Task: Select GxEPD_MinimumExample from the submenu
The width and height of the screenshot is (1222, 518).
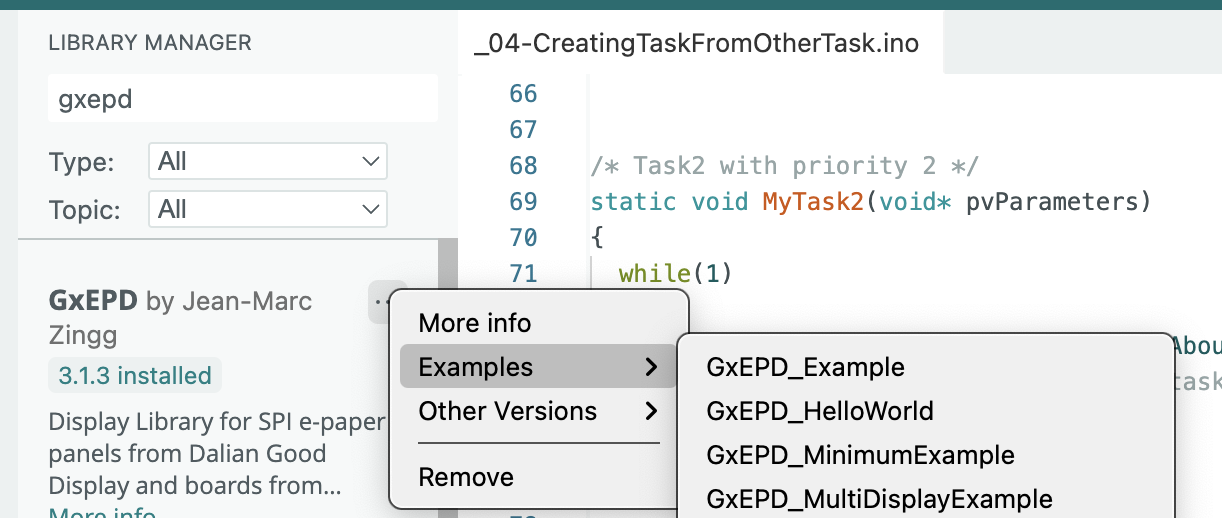Action: point(860,455)
